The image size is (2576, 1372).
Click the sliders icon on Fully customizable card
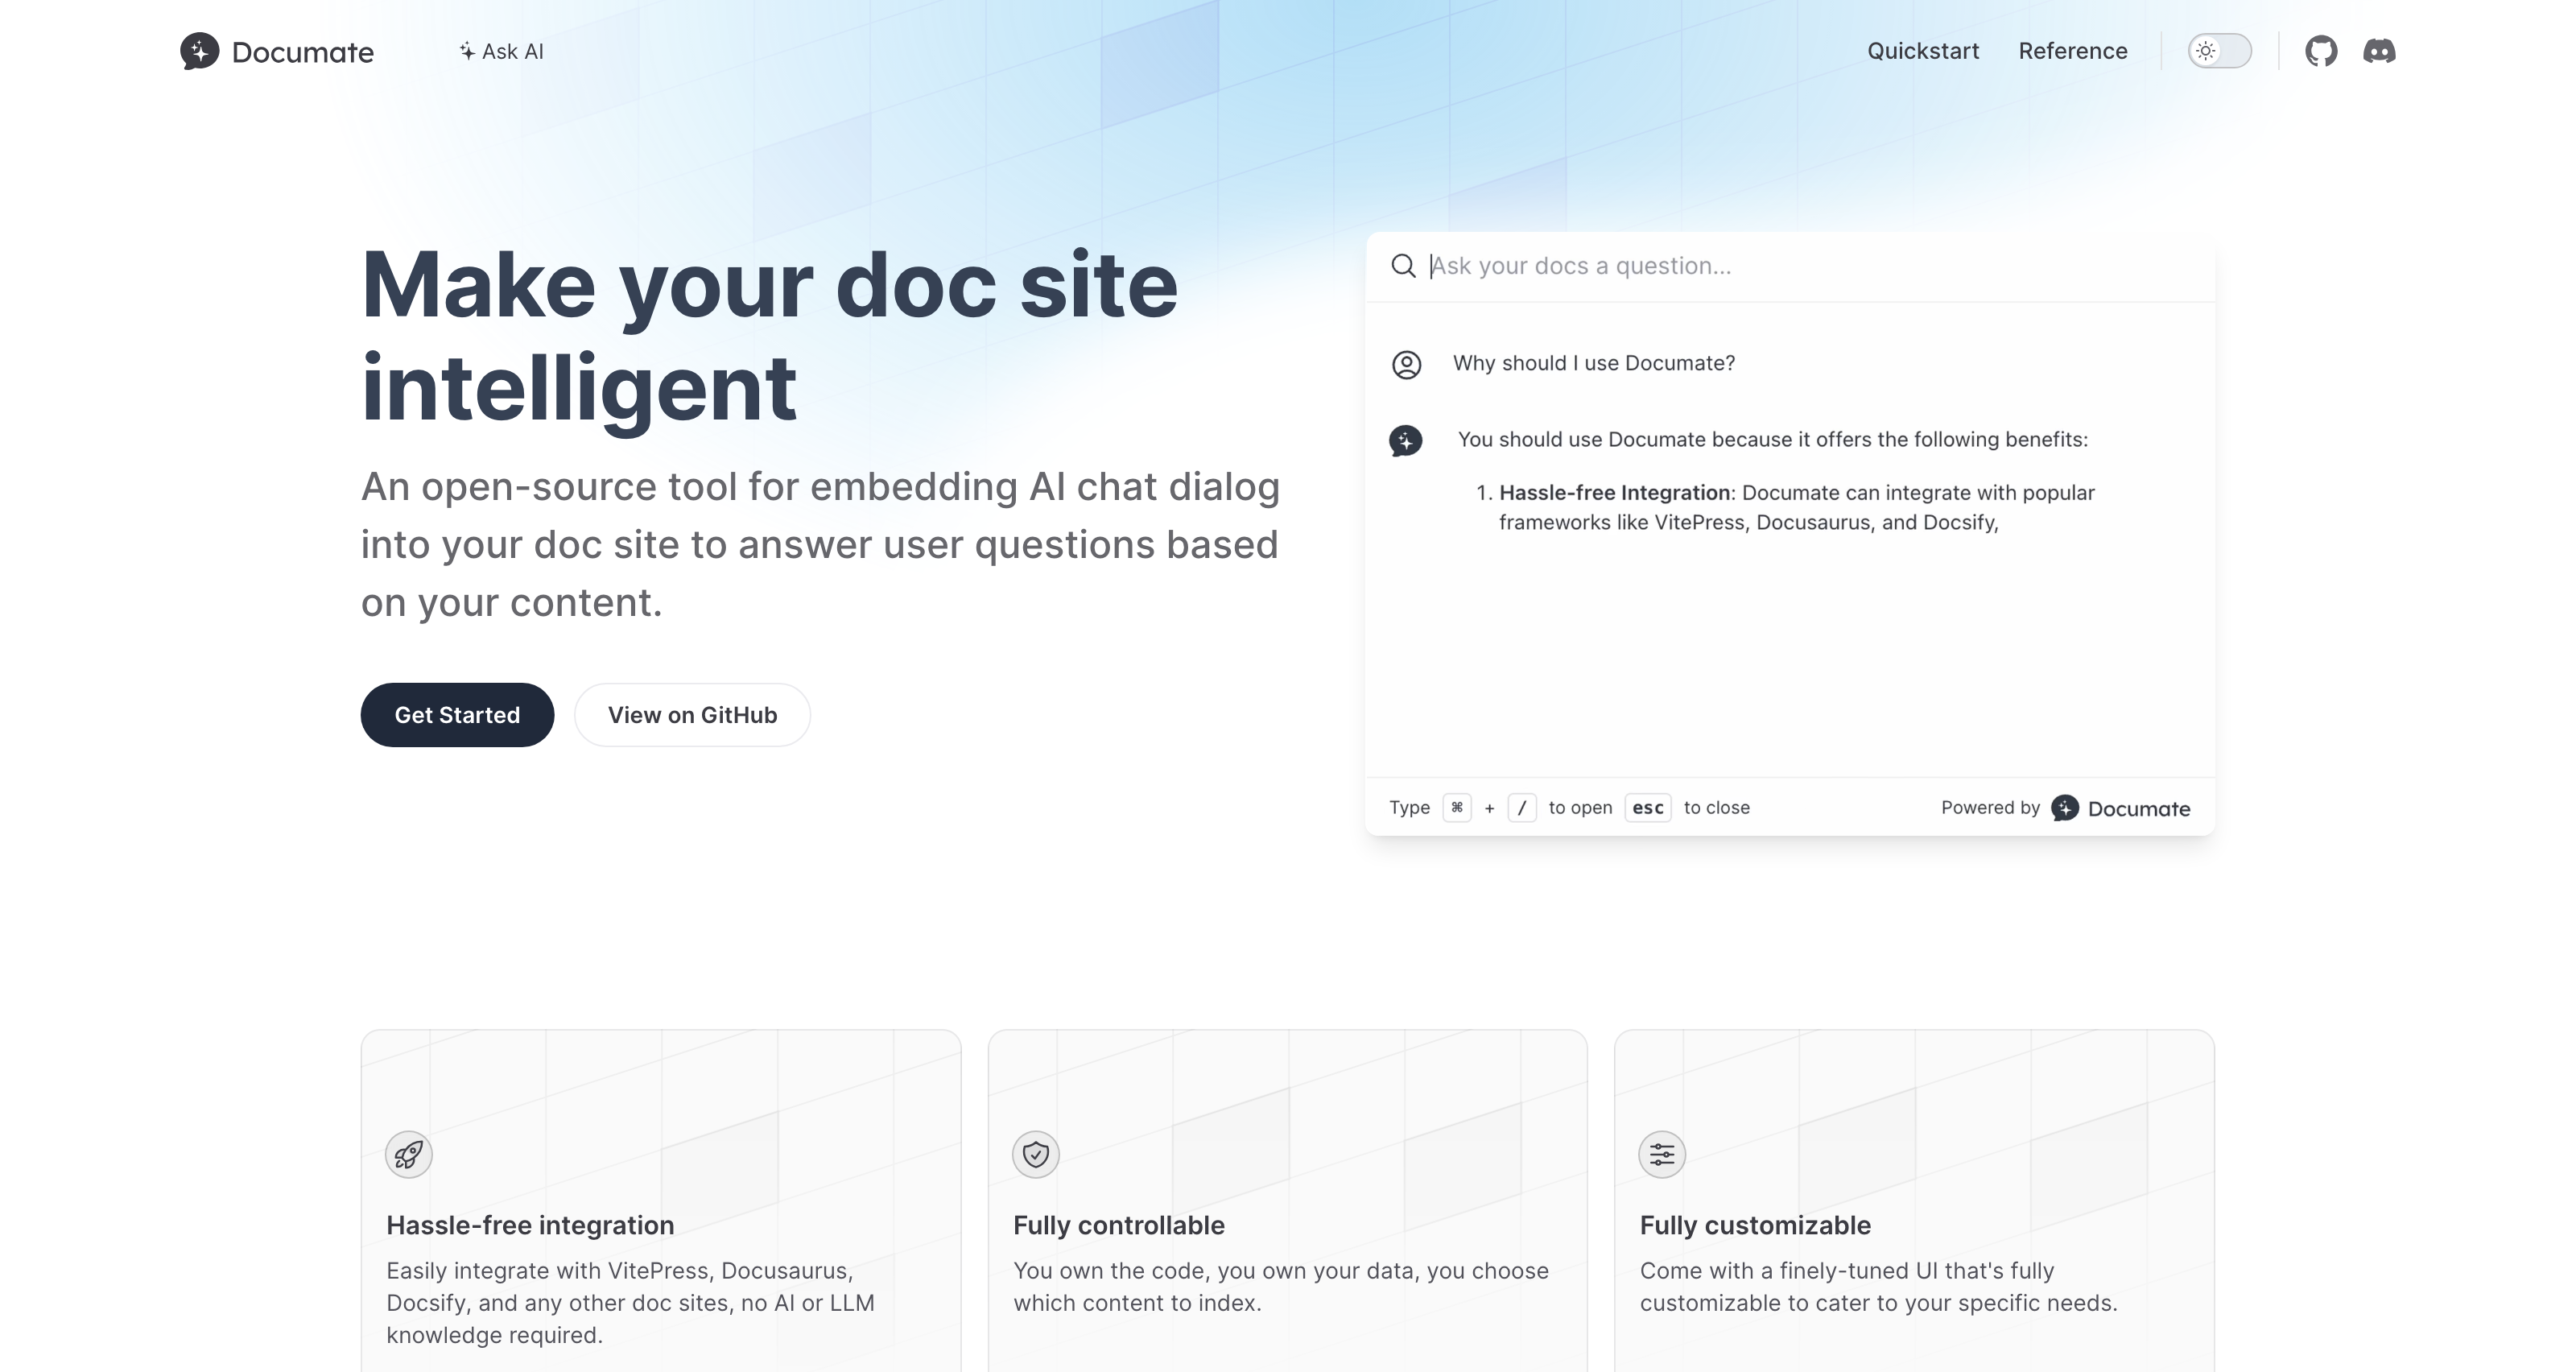pyautogui.click(x=1661, y=1155)
